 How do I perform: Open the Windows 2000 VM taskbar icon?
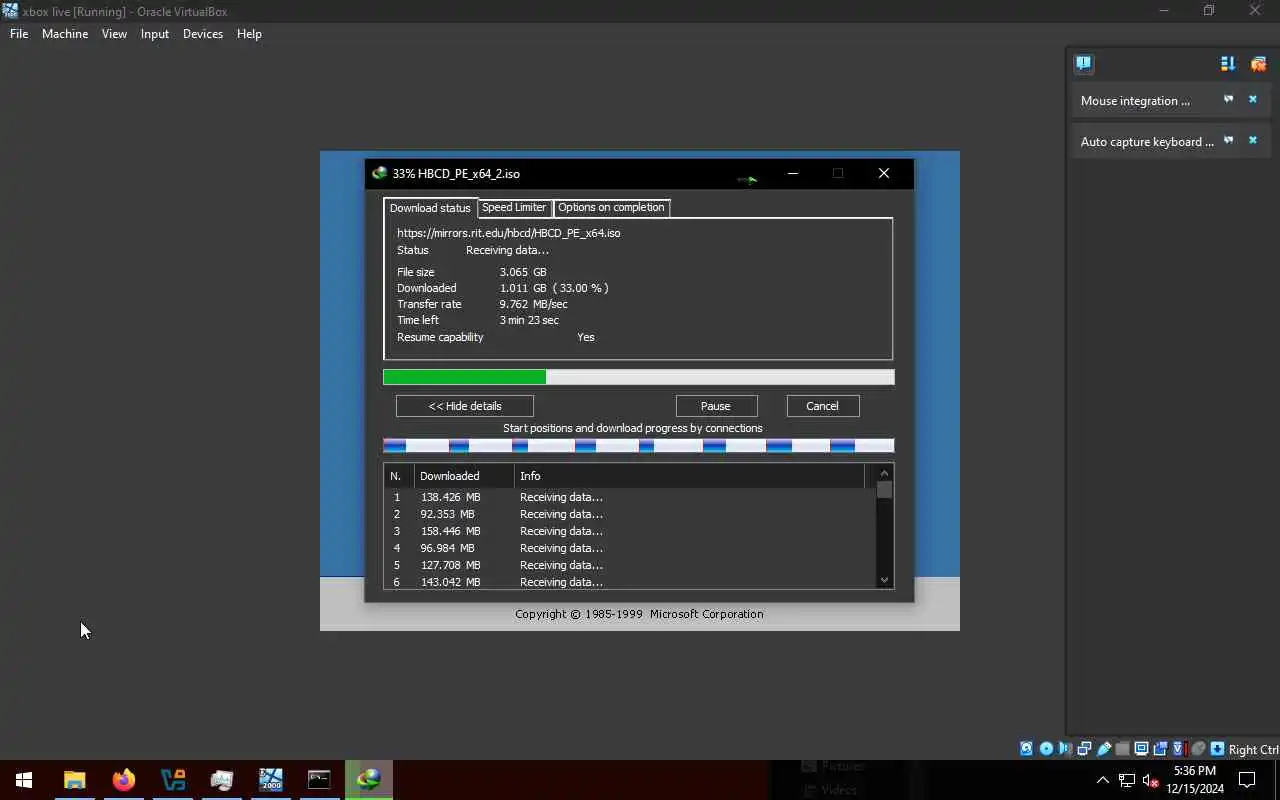271,780
